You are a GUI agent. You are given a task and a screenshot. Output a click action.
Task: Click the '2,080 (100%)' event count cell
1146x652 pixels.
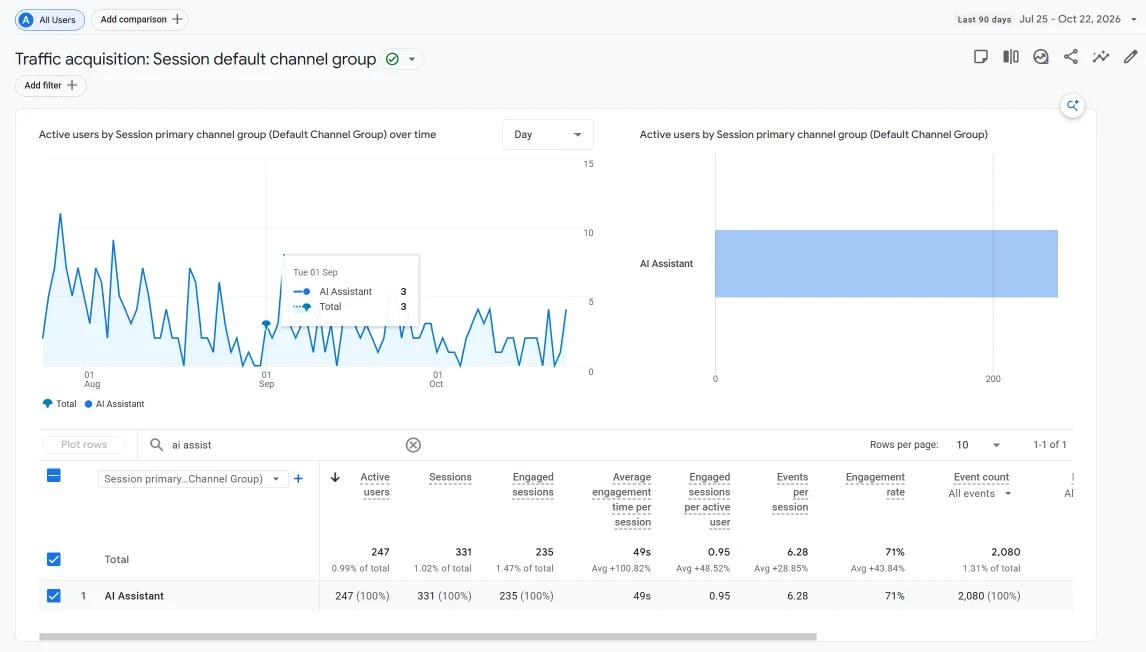[x=989, y=596]
